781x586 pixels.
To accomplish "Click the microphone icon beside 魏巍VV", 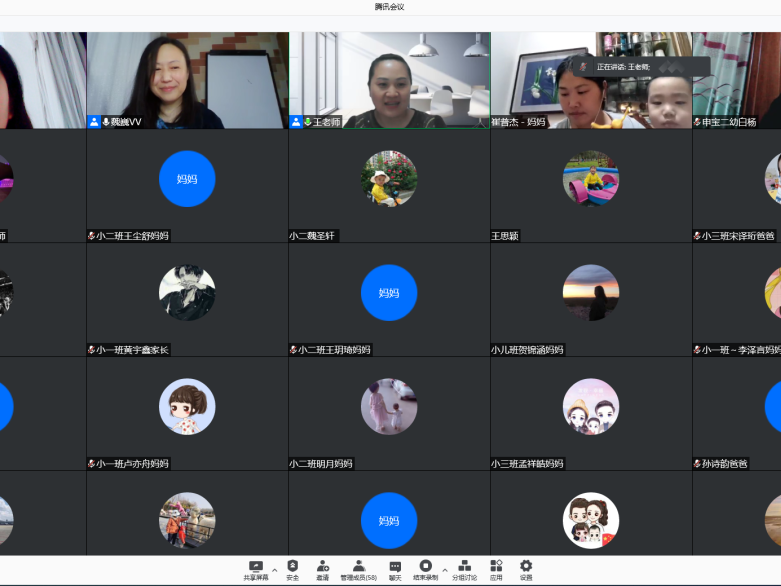I will tap(106, 121).
